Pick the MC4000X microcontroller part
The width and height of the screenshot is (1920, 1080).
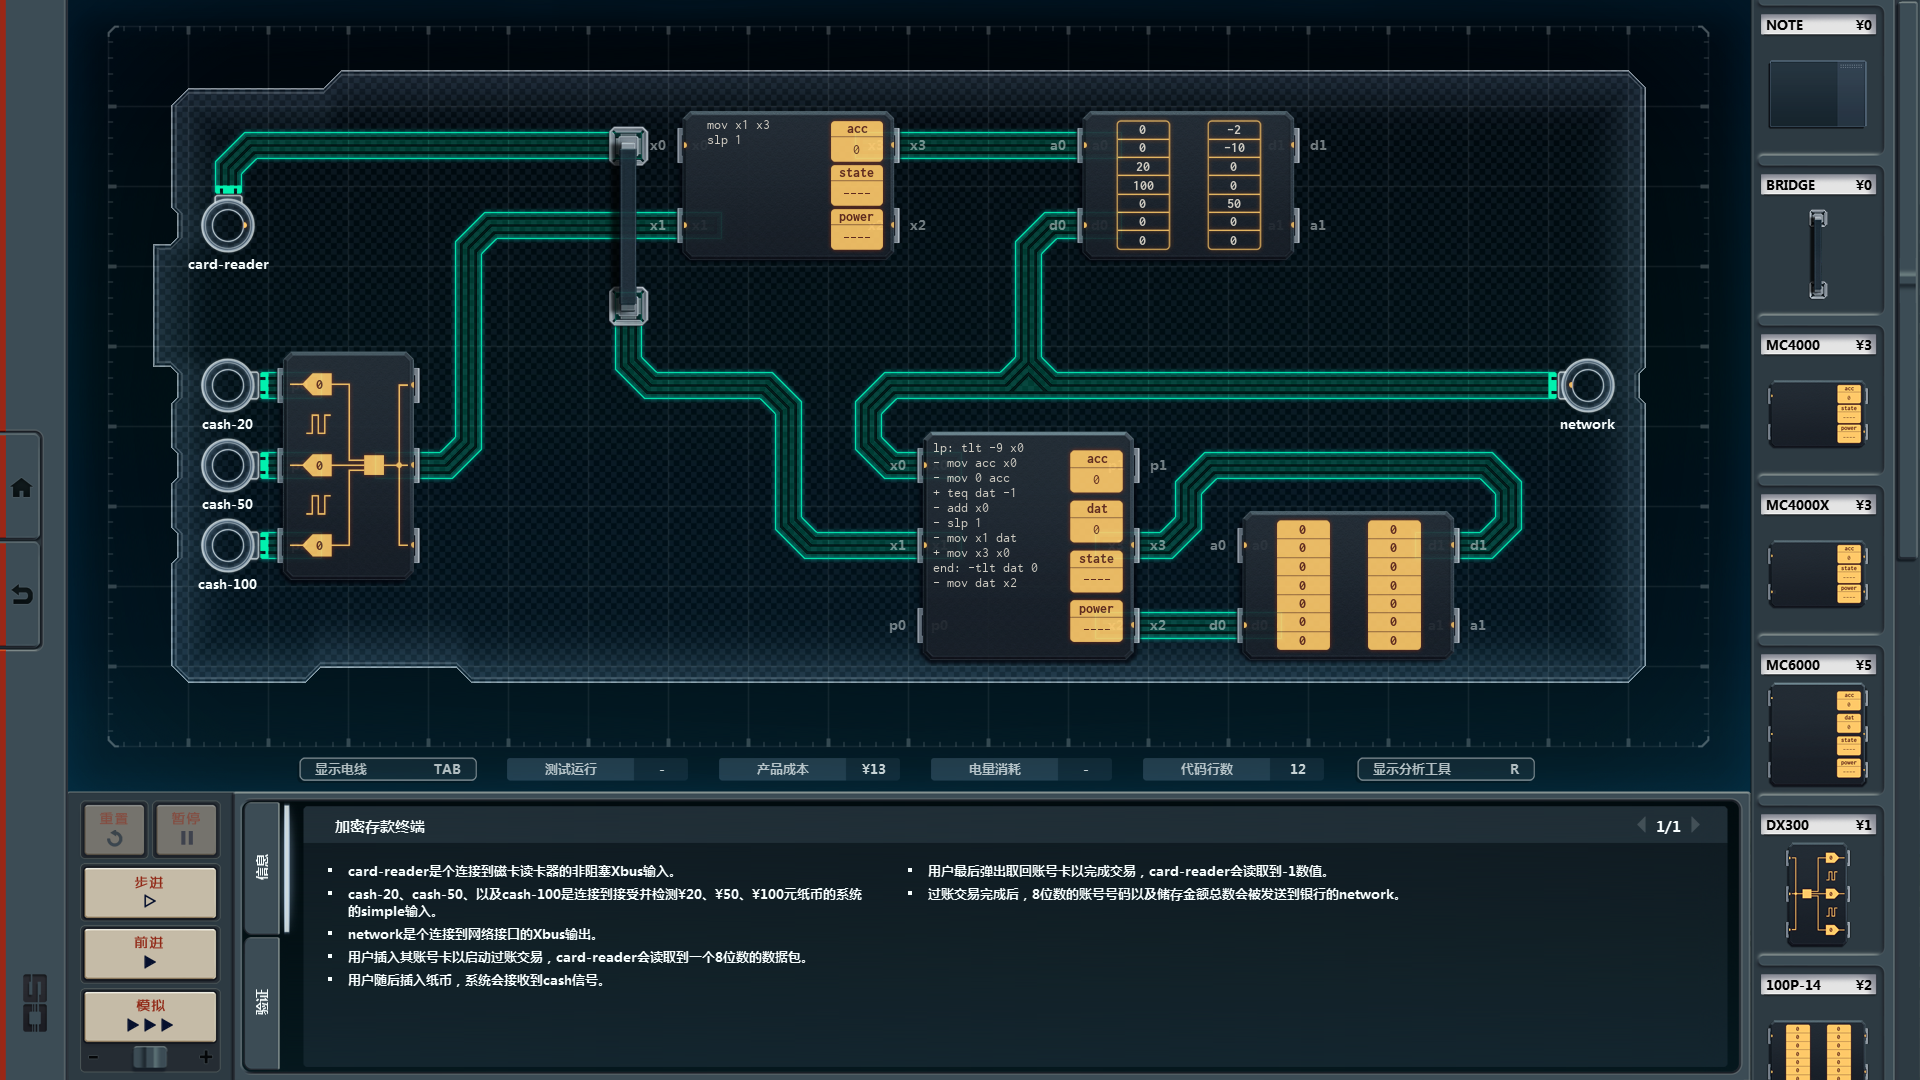pos(1817,574)
